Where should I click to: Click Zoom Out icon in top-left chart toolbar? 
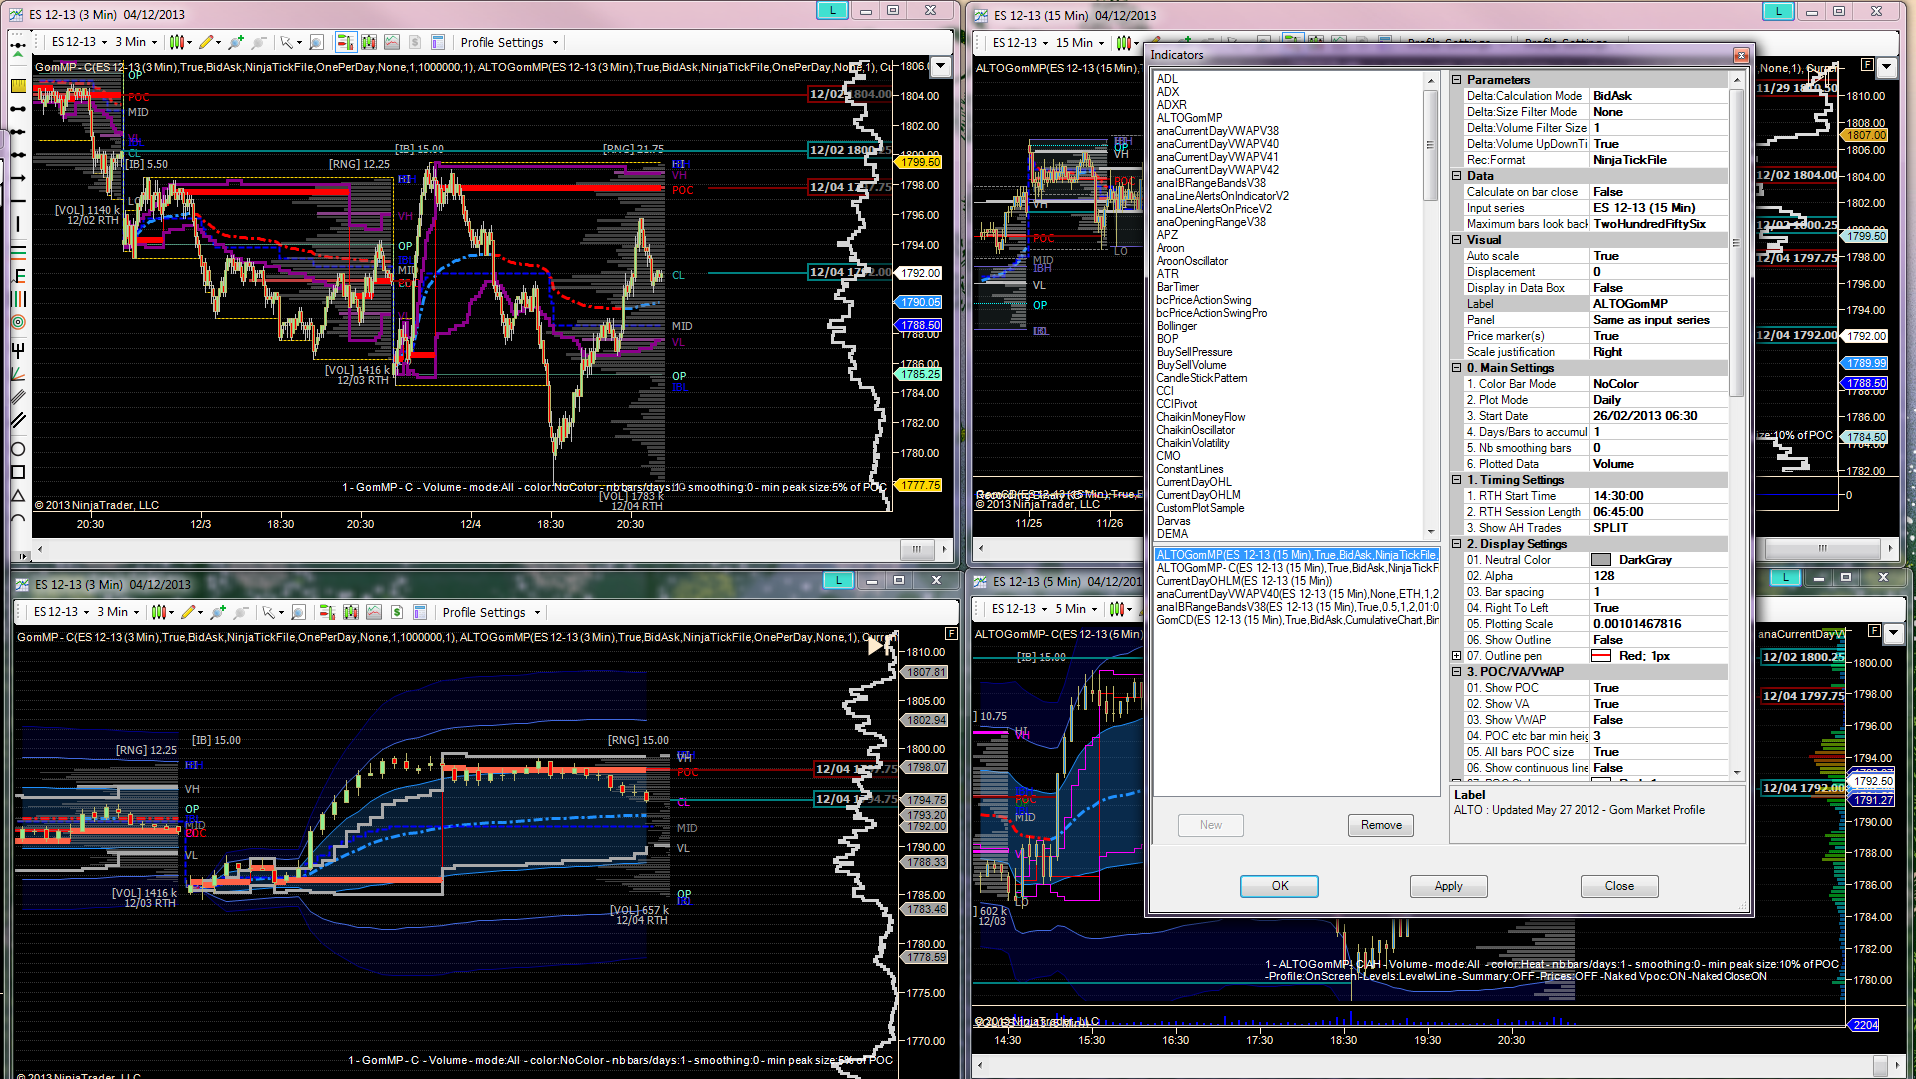click(259, 42)
